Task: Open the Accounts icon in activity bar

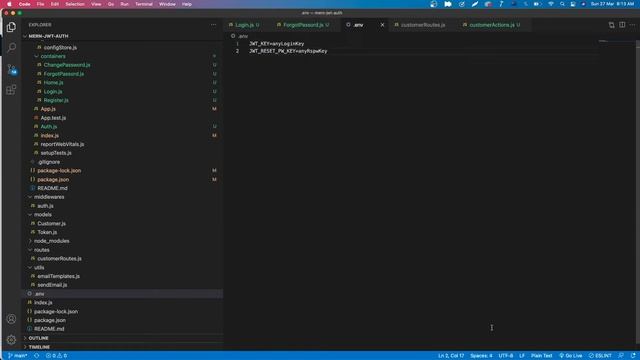Action: tap(11, 319)
